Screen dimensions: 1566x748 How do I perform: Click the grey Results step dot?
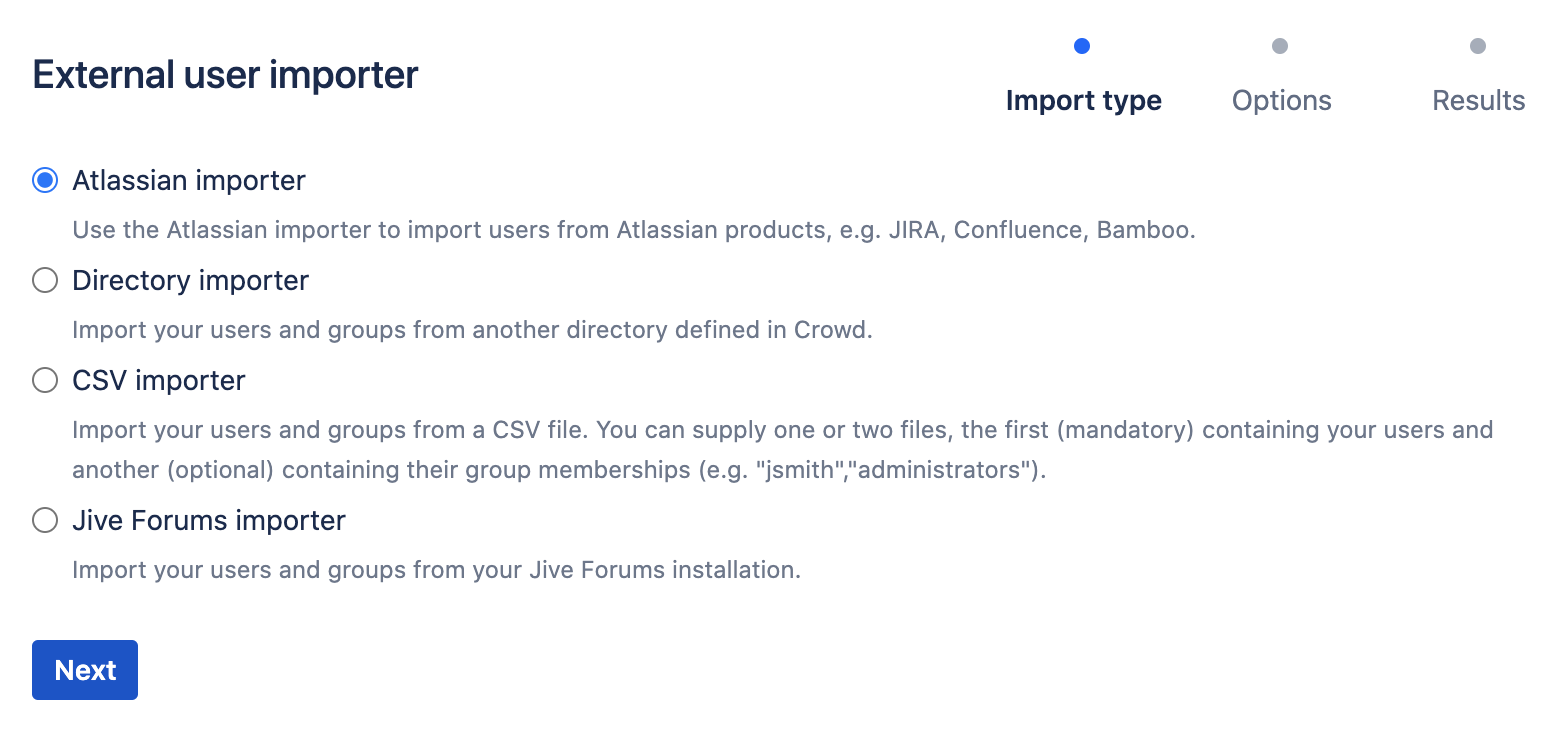(x=1478, y=46)
